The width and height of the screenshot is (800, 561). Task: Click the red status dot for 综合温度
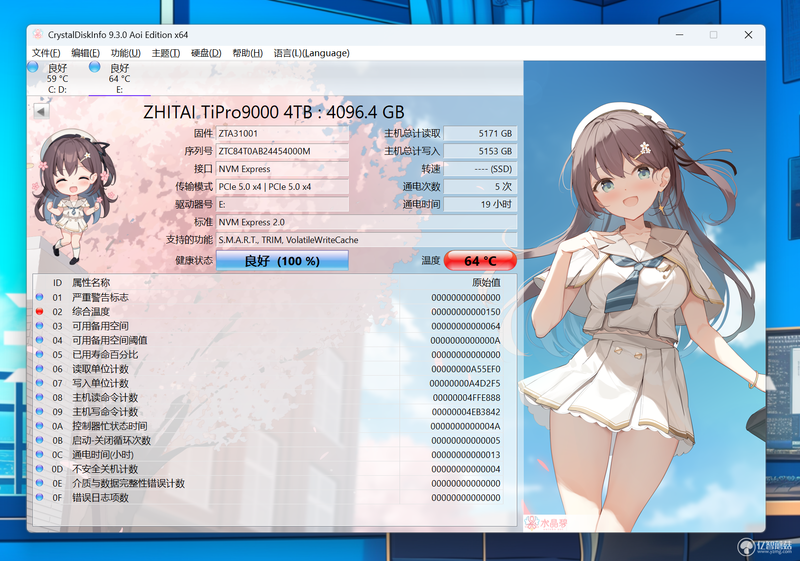click(x=39, y=311)
